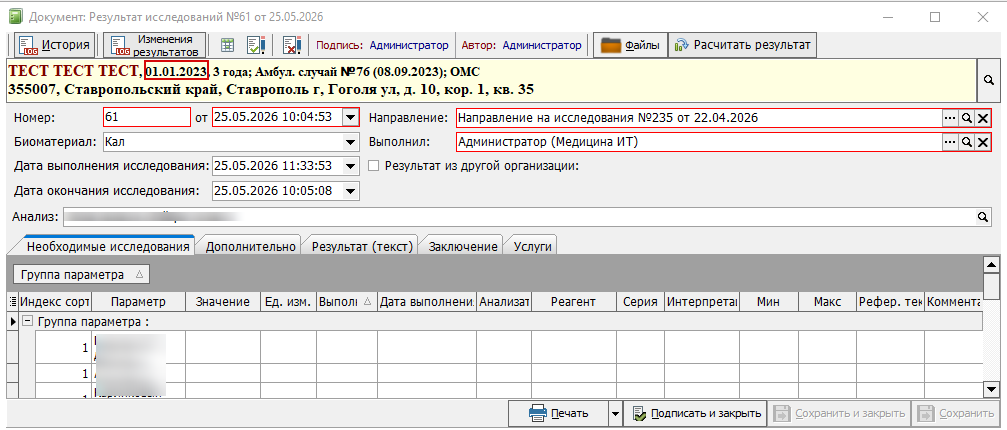Click Подпись: Администратор label
The width and height of the screenshot is (1007, 430).
point(382,46)
